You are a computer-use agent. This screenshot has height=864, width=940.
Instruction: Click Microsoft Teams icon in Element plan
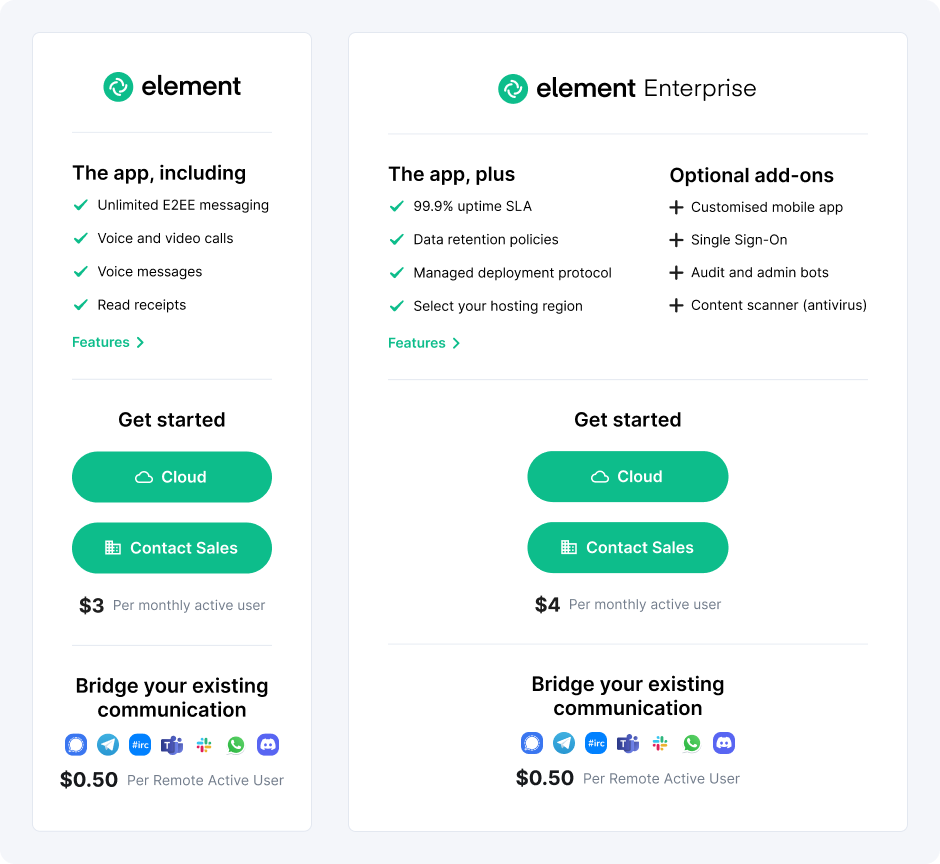[172, 745]
